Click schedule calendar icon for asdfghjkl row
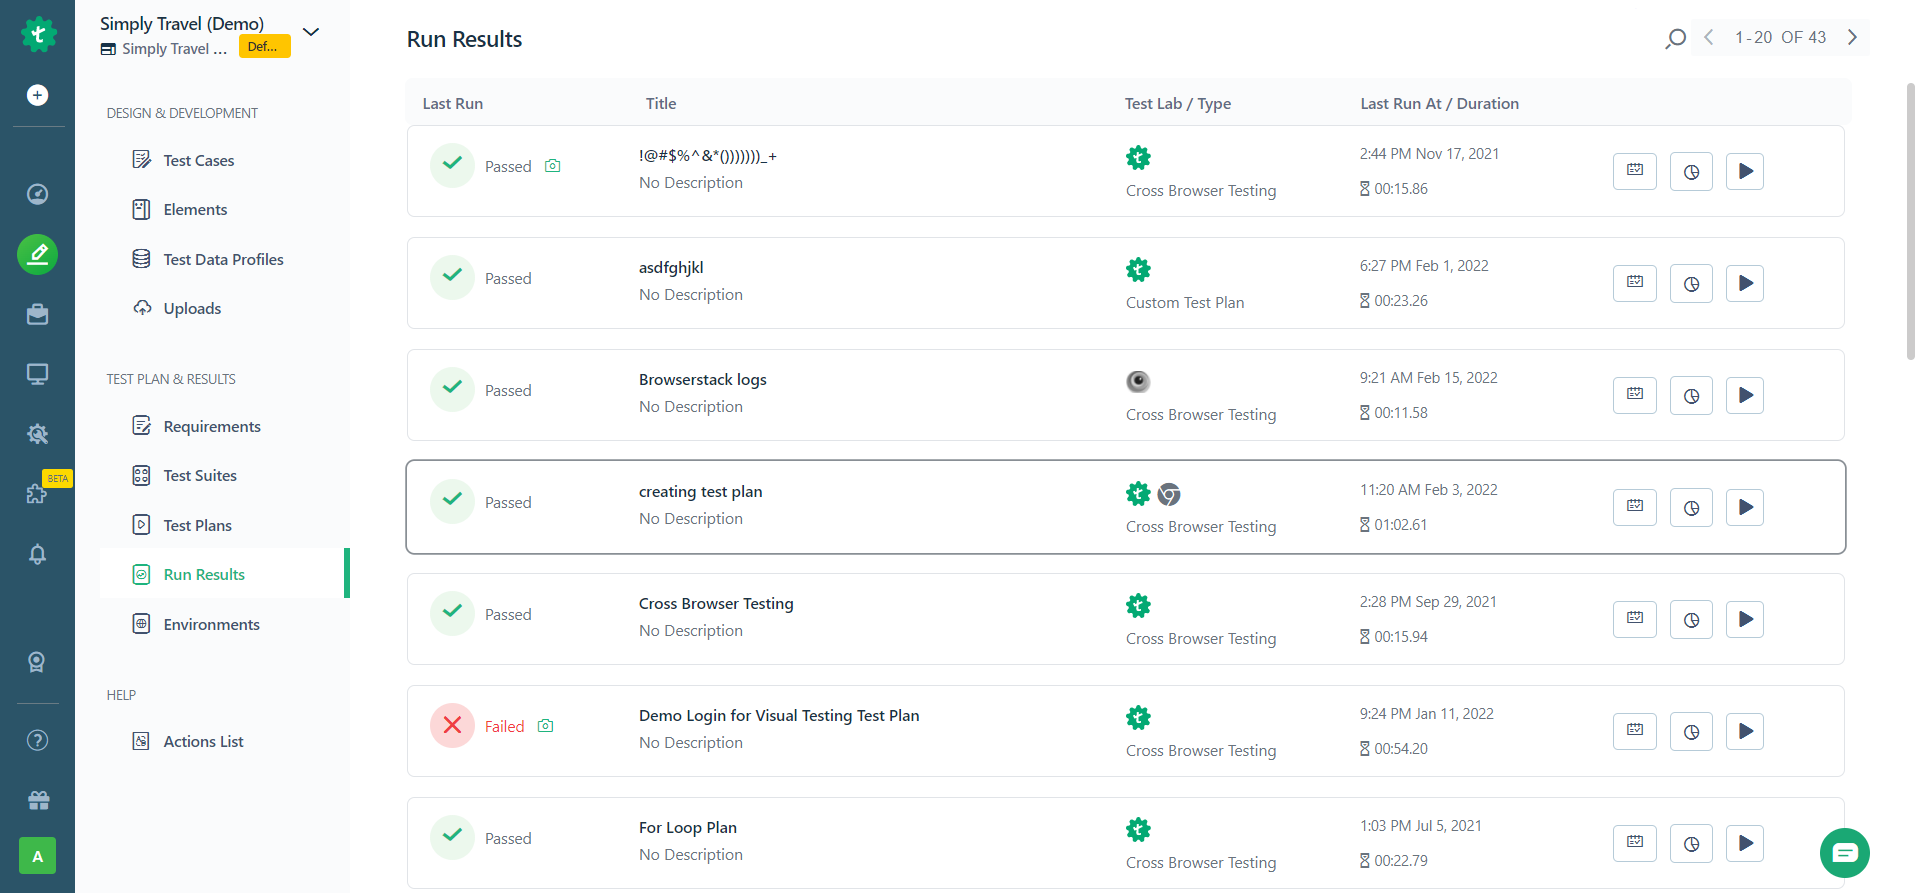 tap(1635, 283)
